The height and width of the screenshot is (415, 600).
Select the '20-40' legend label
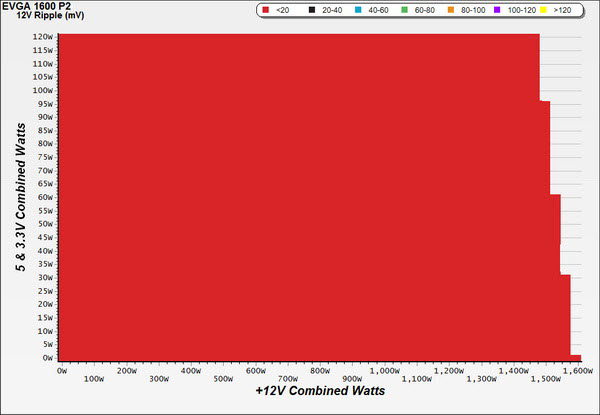pyautogui.click(x=332, y=10)
